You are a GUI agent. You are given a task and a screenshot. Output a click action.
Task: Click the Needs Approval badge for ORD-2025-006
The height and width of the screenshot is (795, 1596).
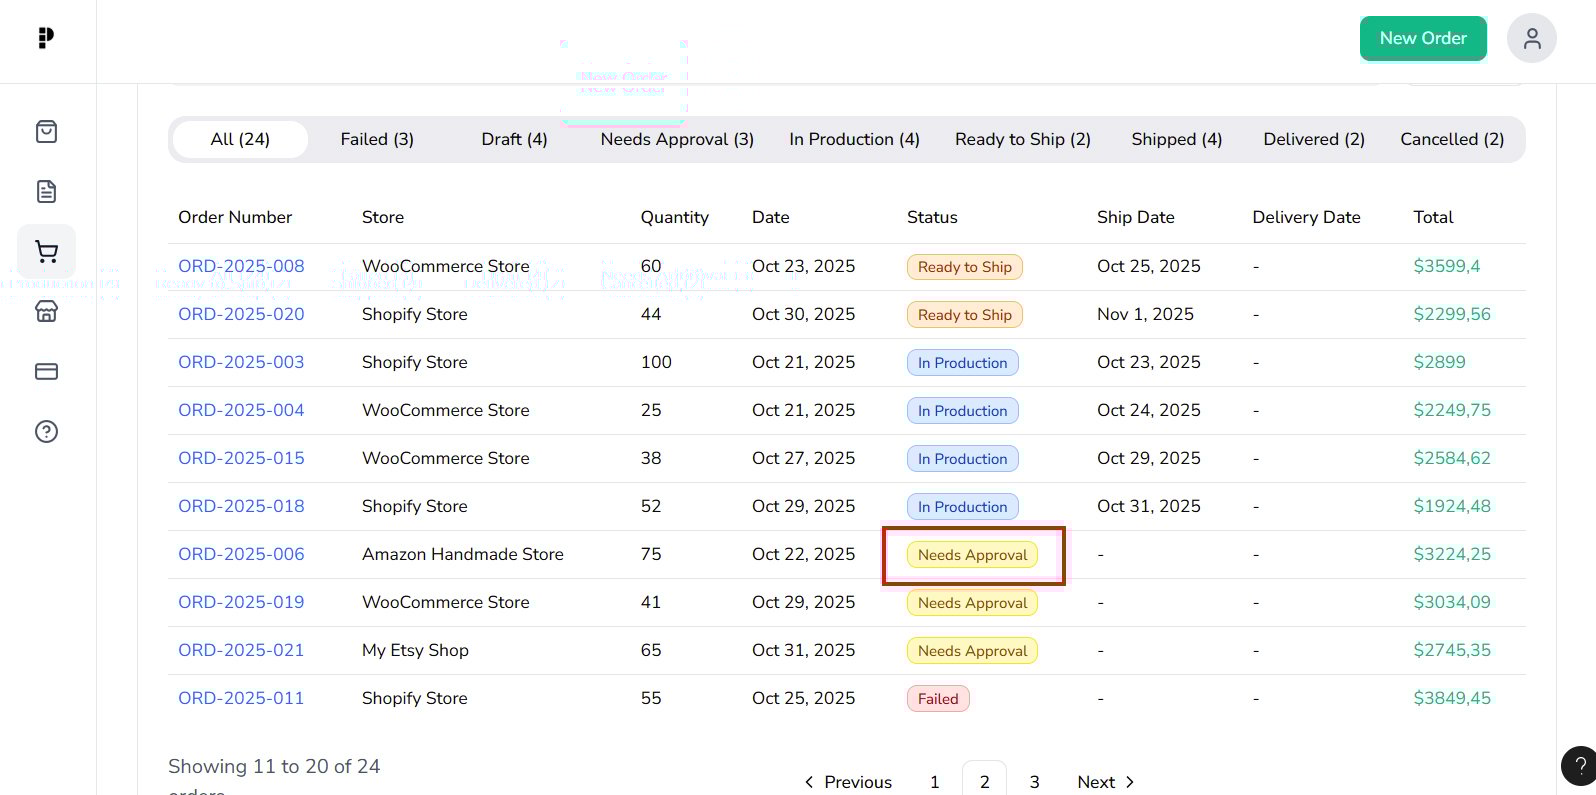(972, 555)
